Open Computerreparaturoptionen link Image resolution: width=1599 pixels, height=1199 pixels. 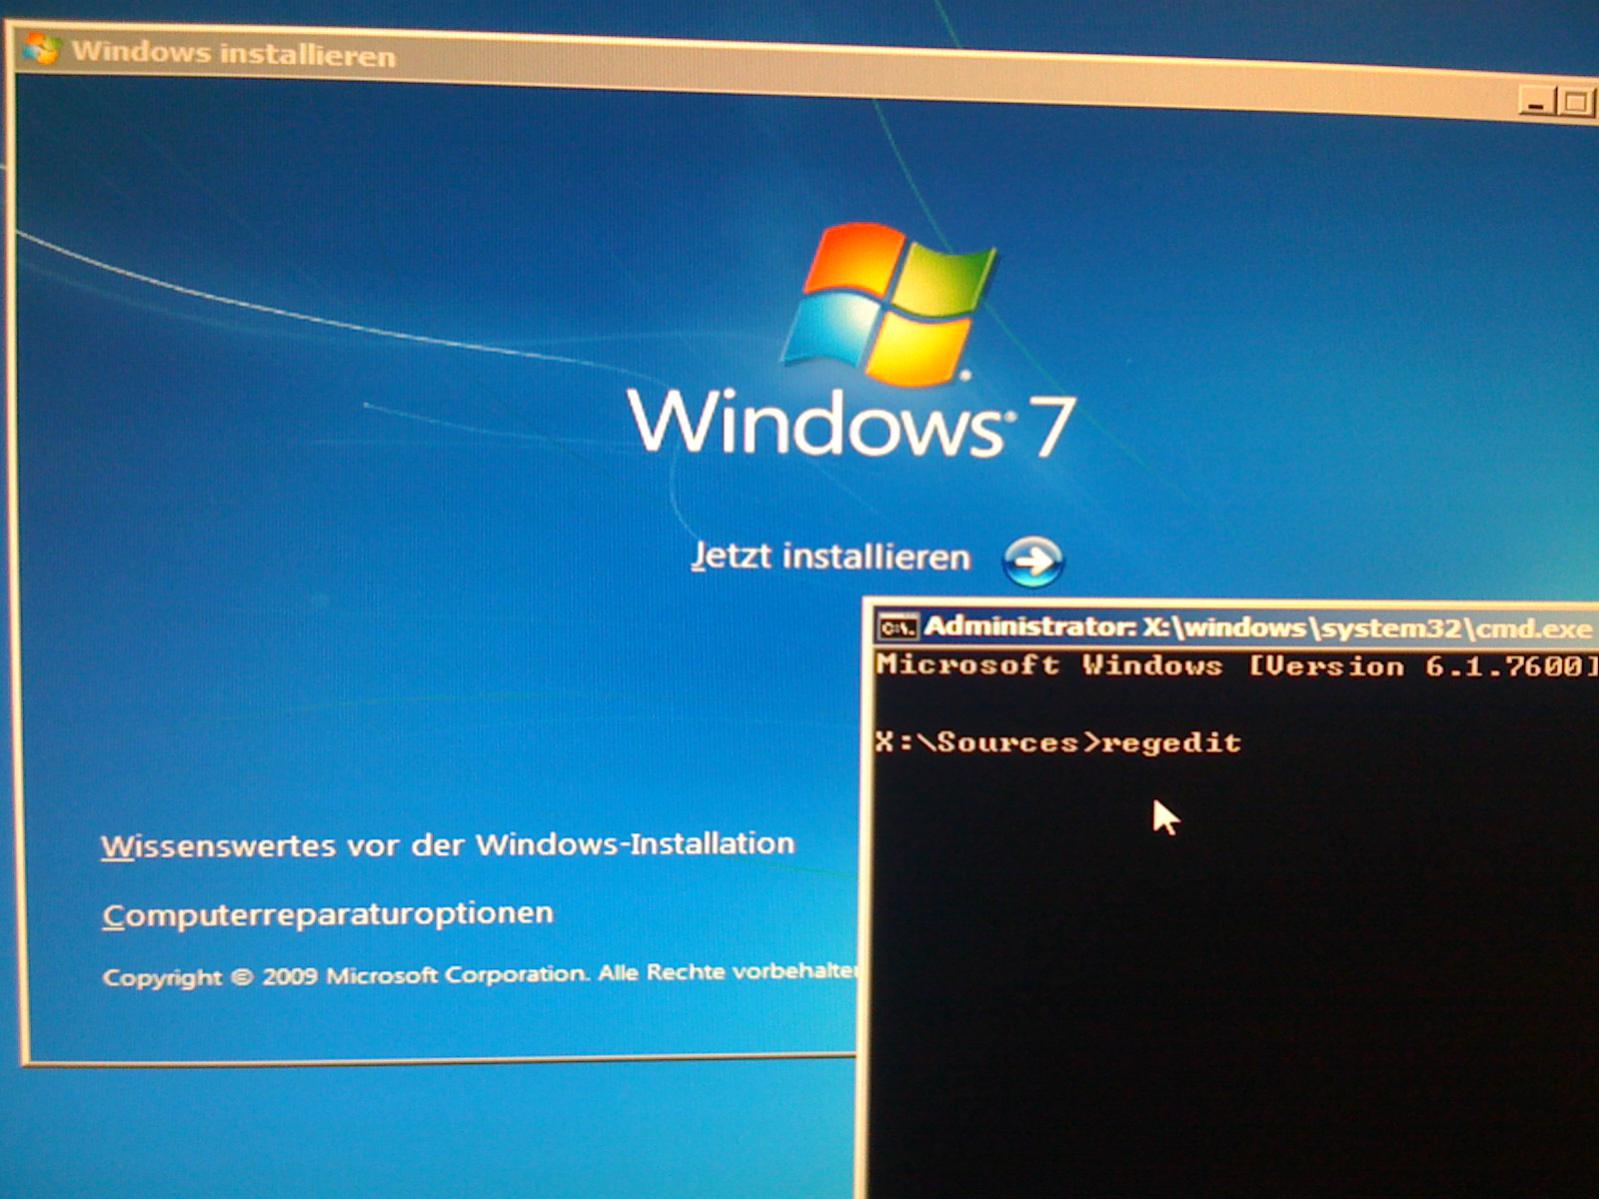coord(328,915)
